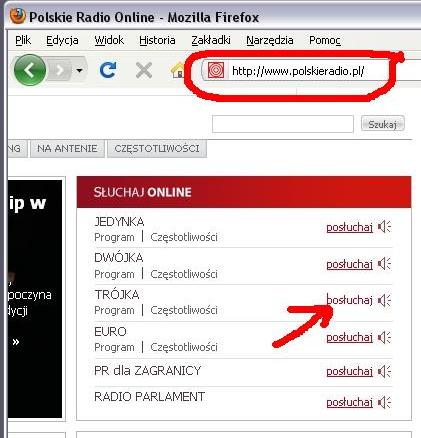The width and height of the screenshot is (421, 438).
Task: Switch to the CZĘSTOTLIWOŚCI tab
Action: 157,149
